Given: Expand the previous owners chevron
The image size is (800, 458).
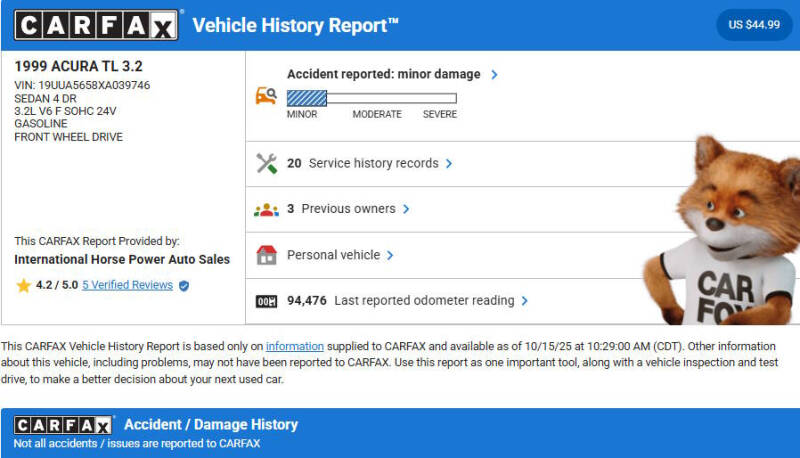Looking at the screenshot, I should [x=407, y=209].
